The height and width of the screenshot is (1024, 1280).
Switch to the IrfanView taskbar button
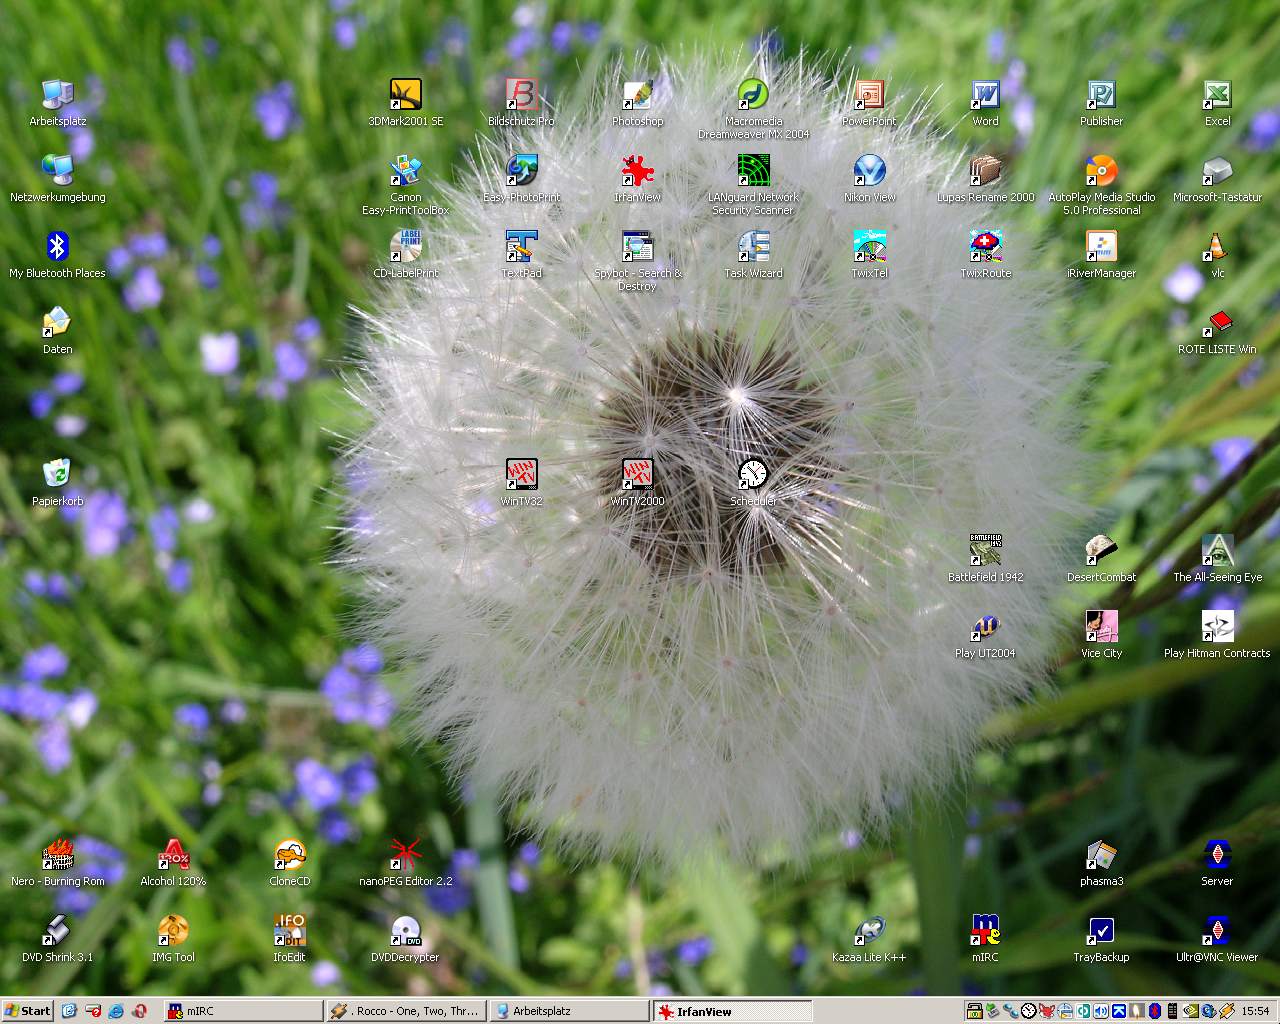coord(732,1011)
